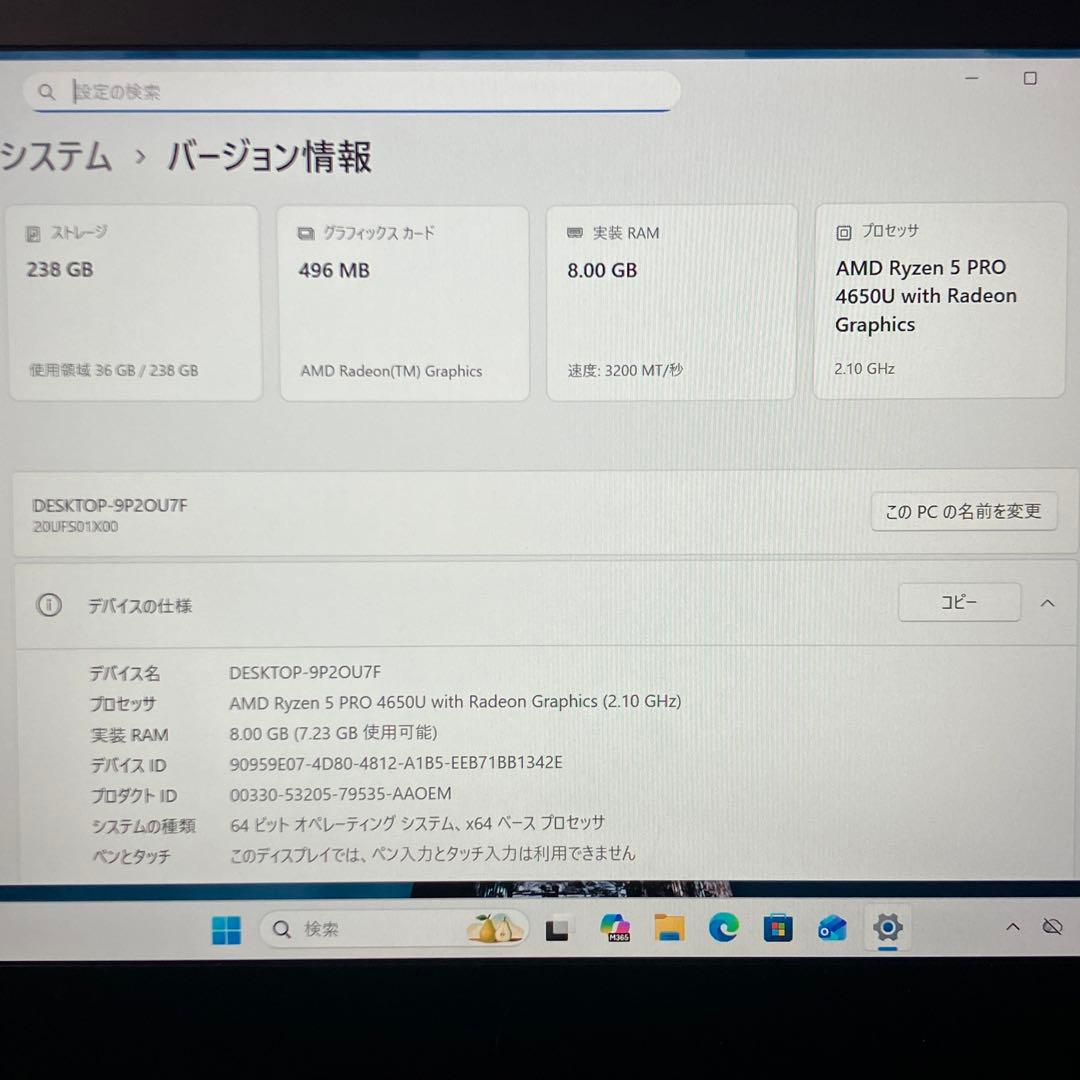Click the Windows Start button
This screenshot has width=1080, height=1080.
226,929
